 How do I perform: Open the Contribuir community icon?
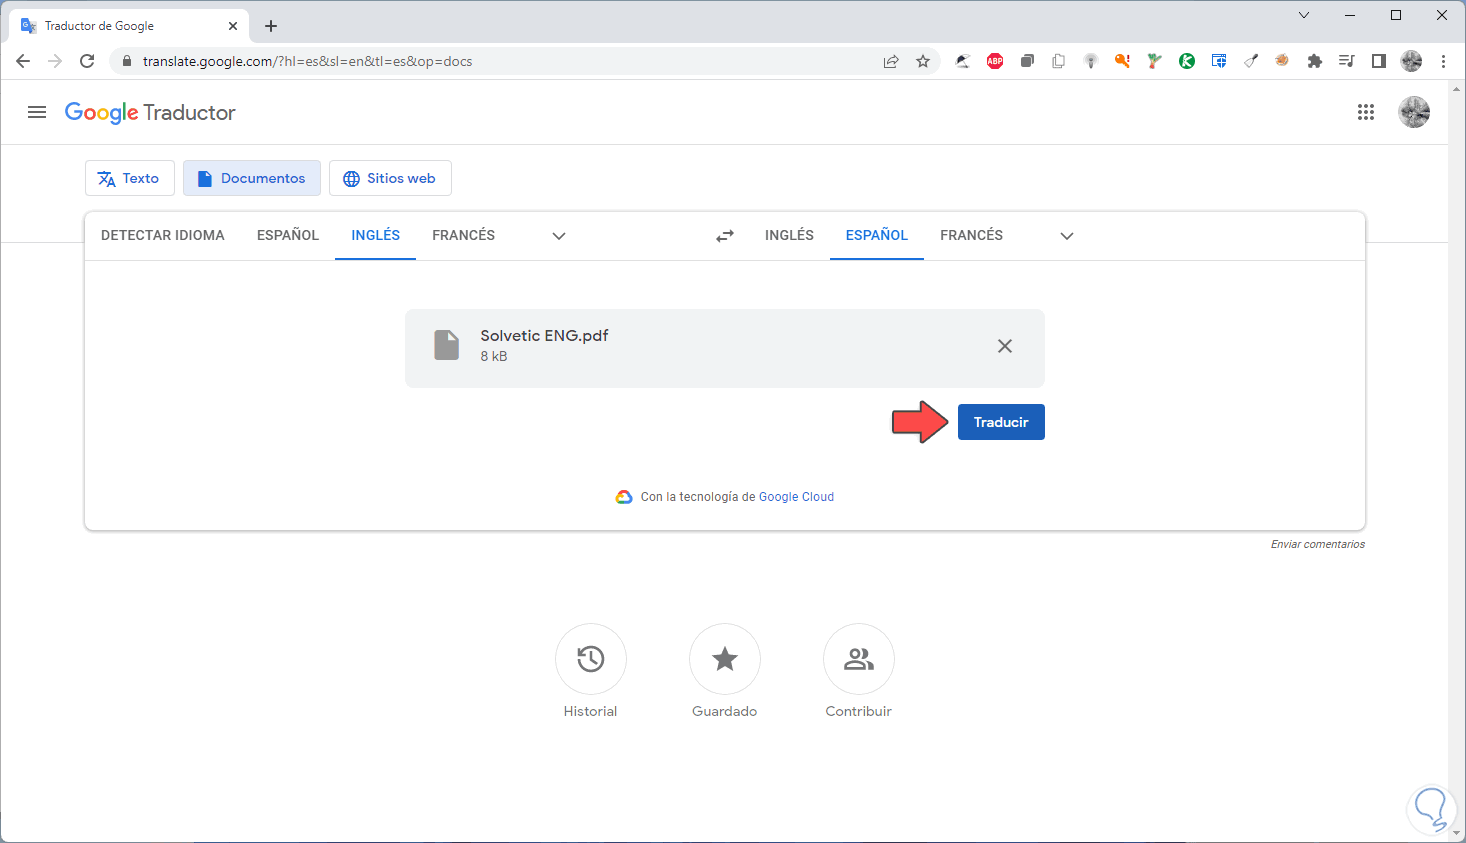coord(859,659)
